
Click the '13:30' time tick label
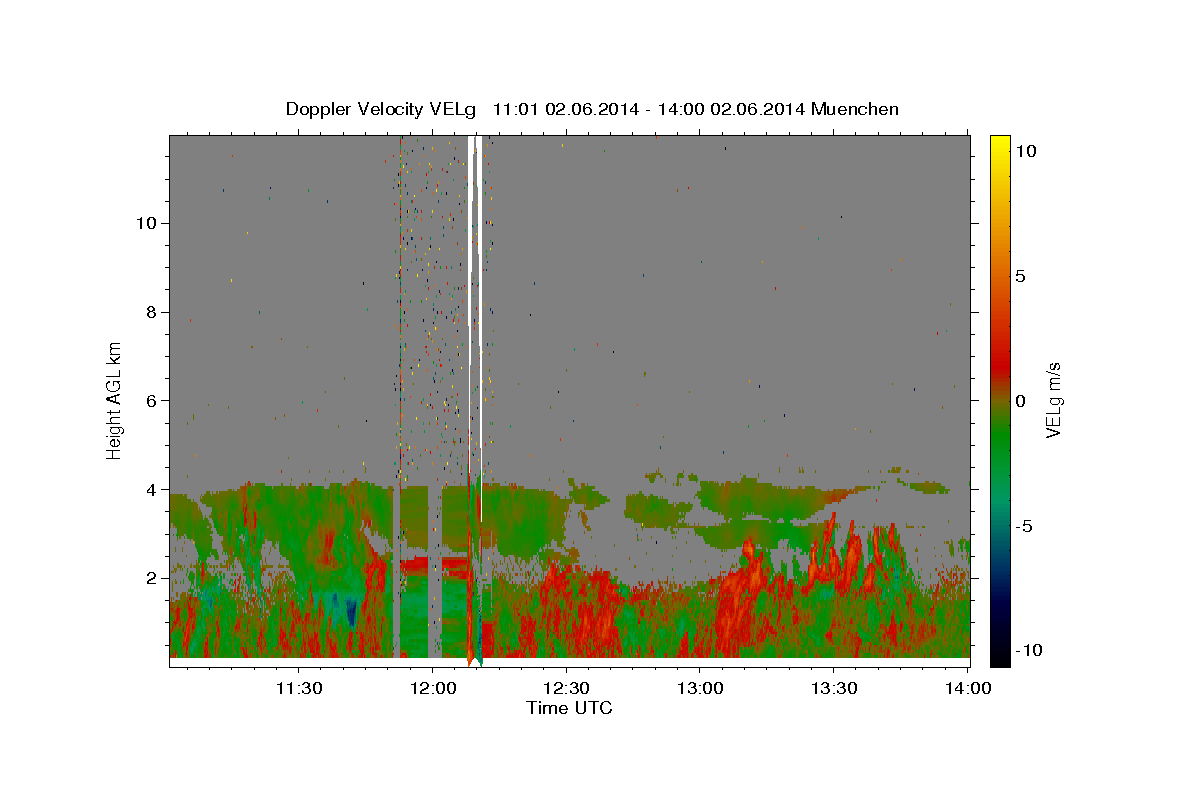834,688
